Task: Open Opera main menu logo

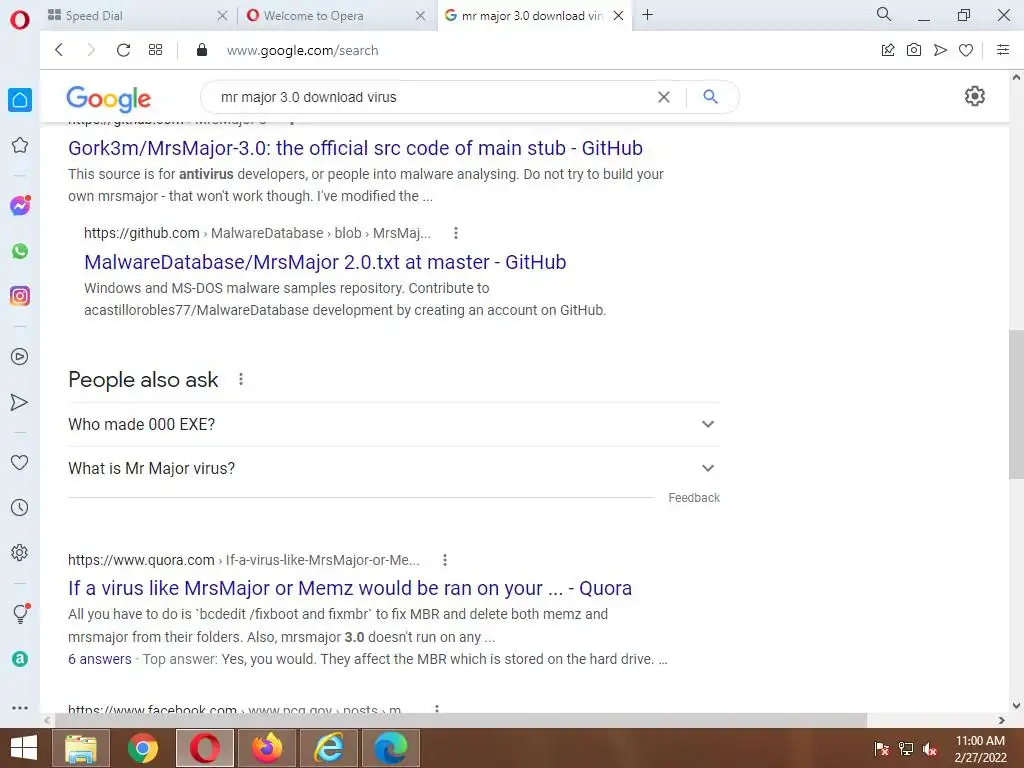Action: click(x=20, y=20)
